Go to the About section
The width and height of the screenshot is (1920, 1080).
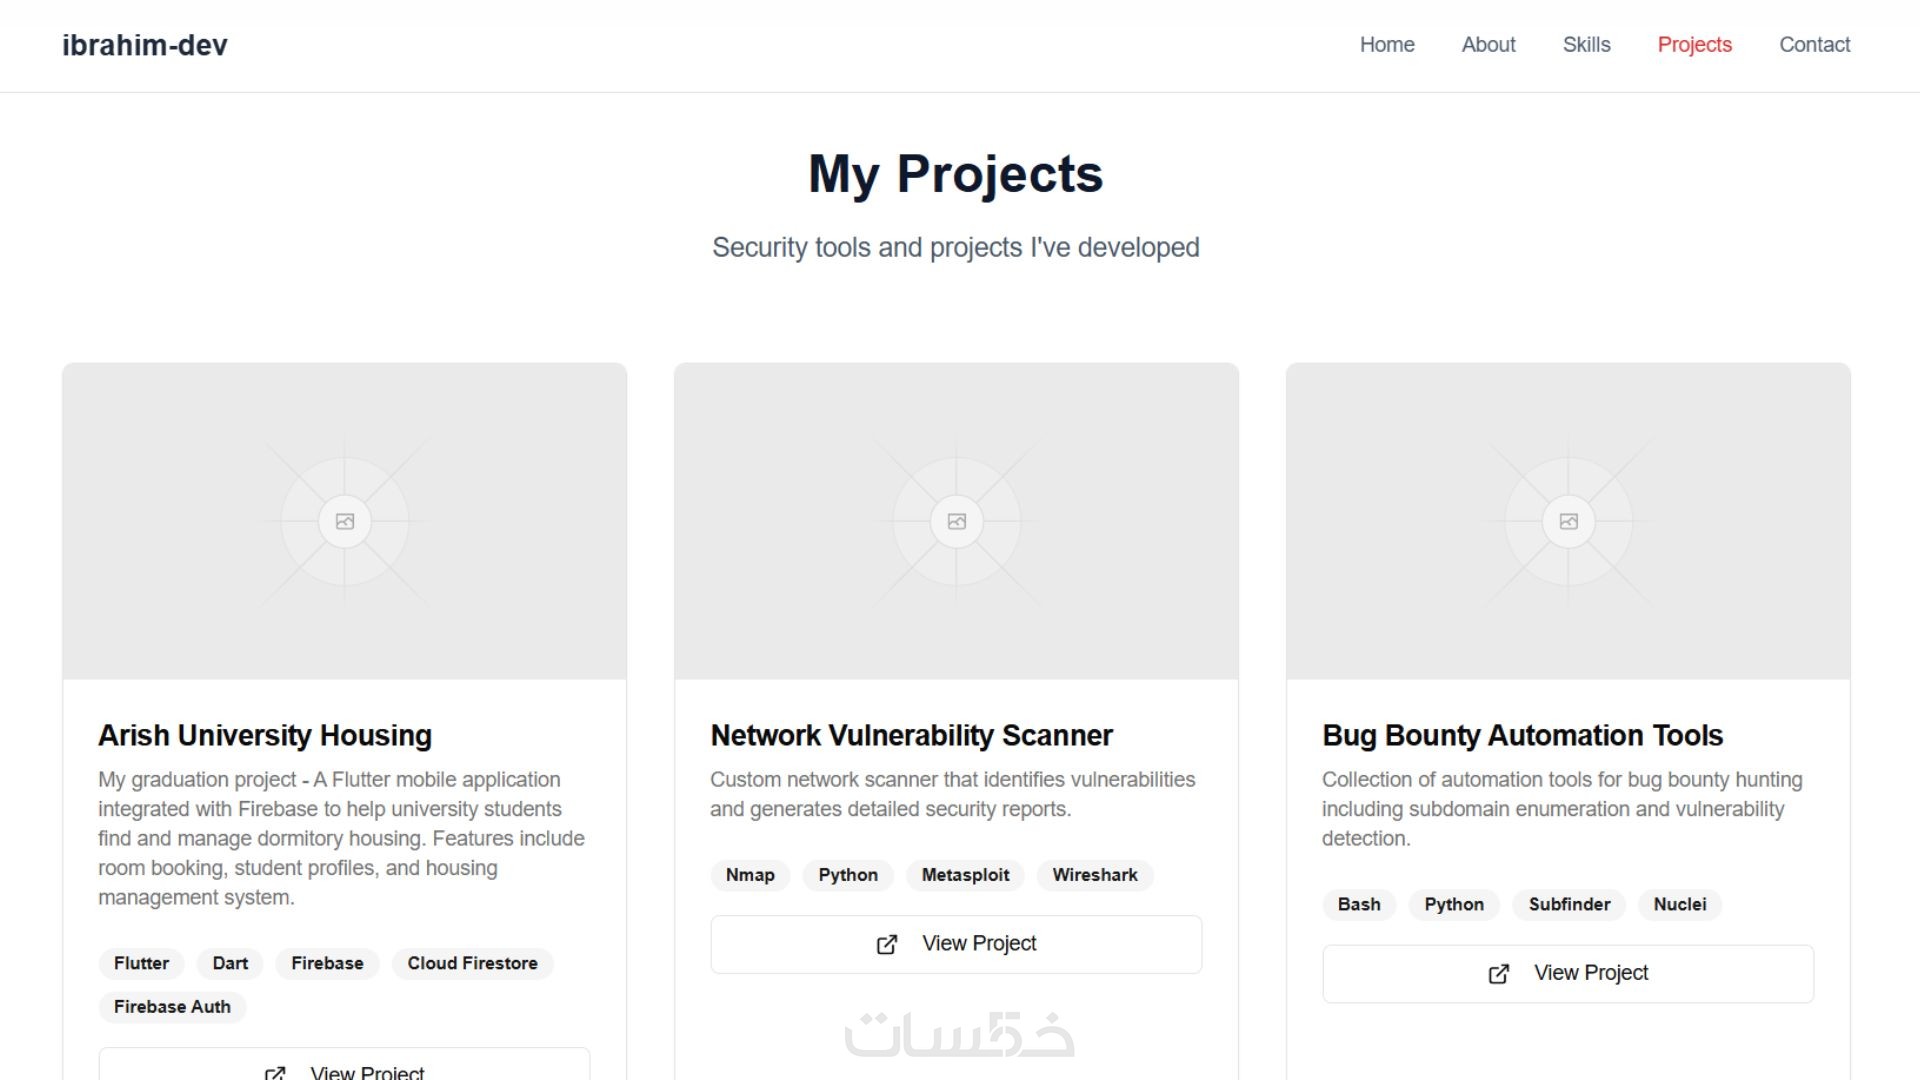(x=1488, y=45)
